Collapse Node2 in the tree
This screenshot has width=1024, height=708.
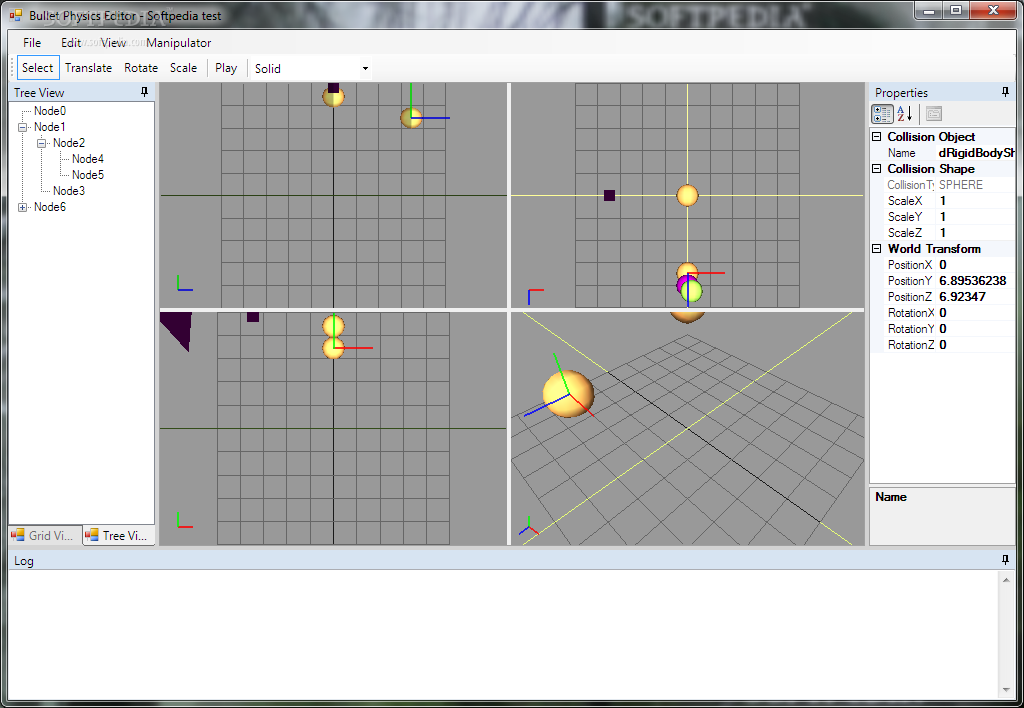point(42,143)
